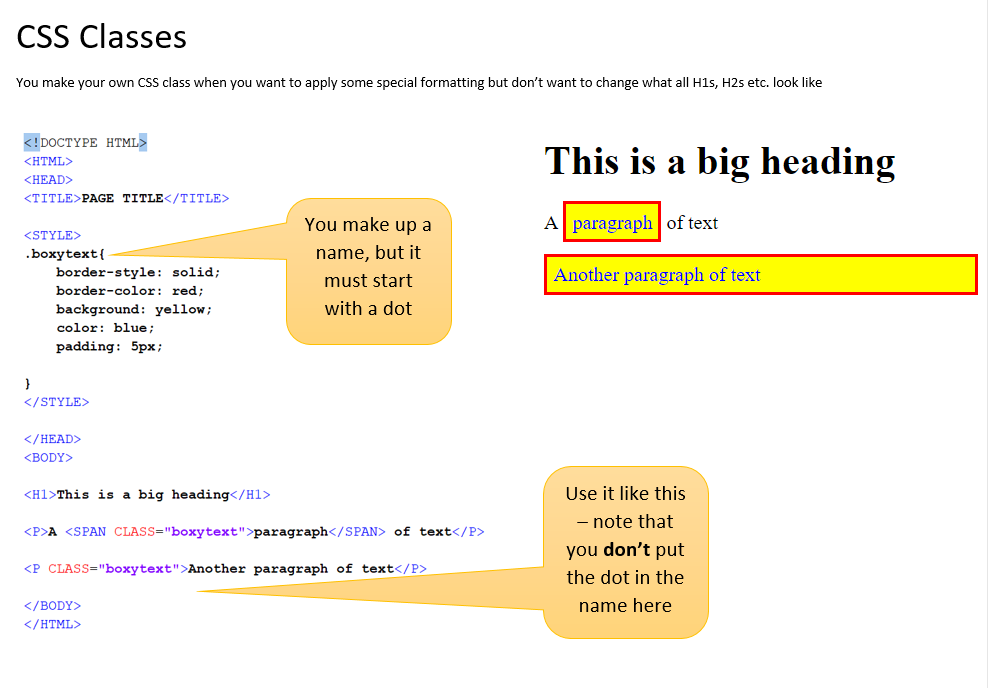The height and width of the screenshot is (688, 988).
Task: Select the opening <STYLE> tag
Action: tap(52, 236)
